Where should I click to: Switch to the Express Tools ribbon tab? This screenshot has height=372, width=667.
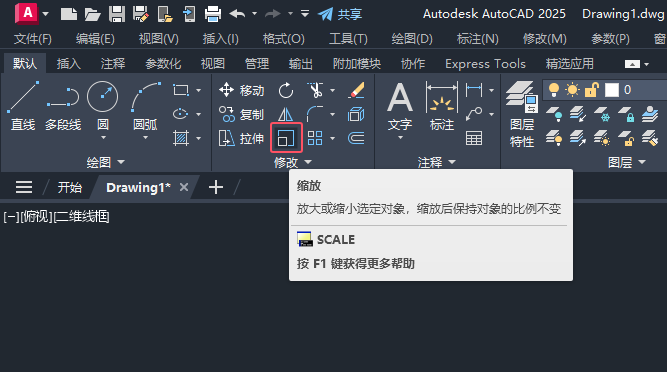point(485,64)
